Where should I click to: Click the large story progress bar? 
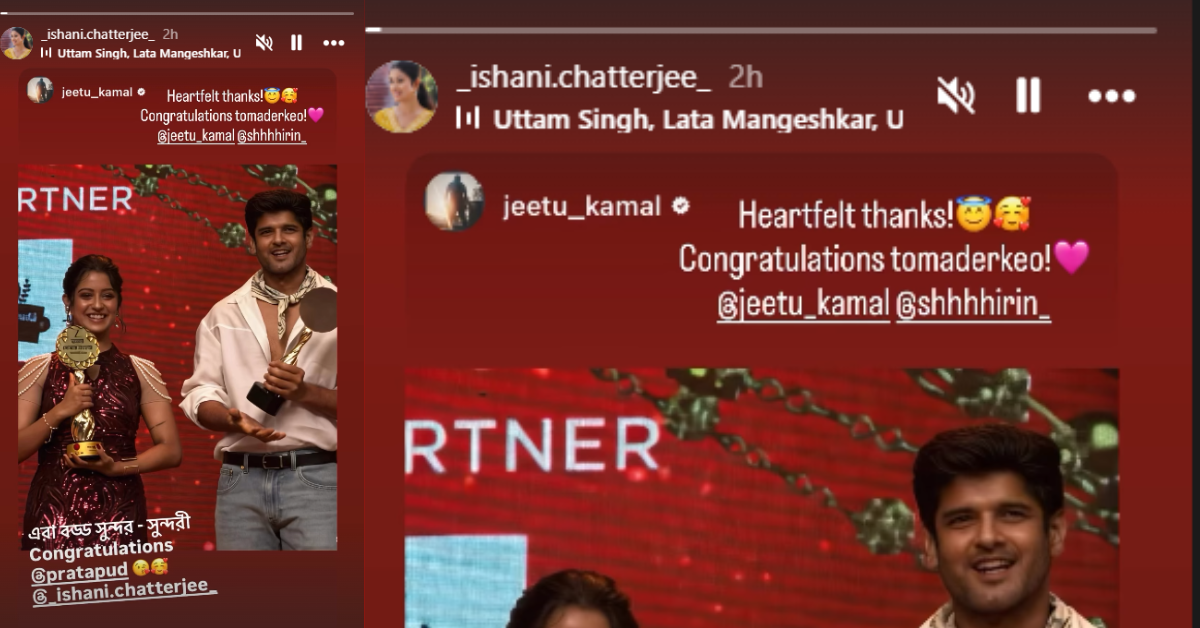tap(760, 30)
